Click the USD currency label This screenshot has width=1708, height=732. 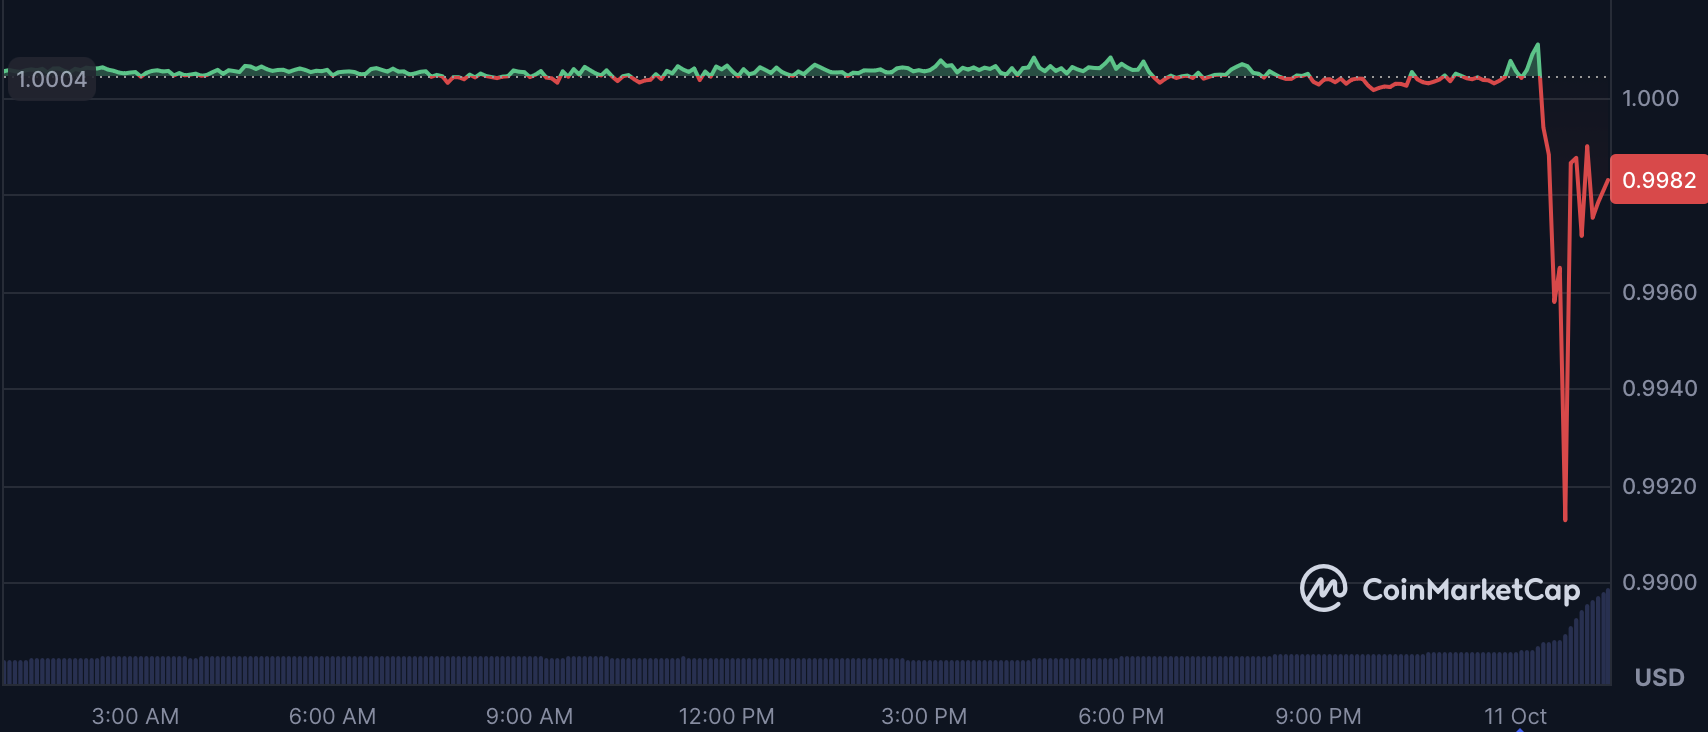click(x=1659, y=678)
